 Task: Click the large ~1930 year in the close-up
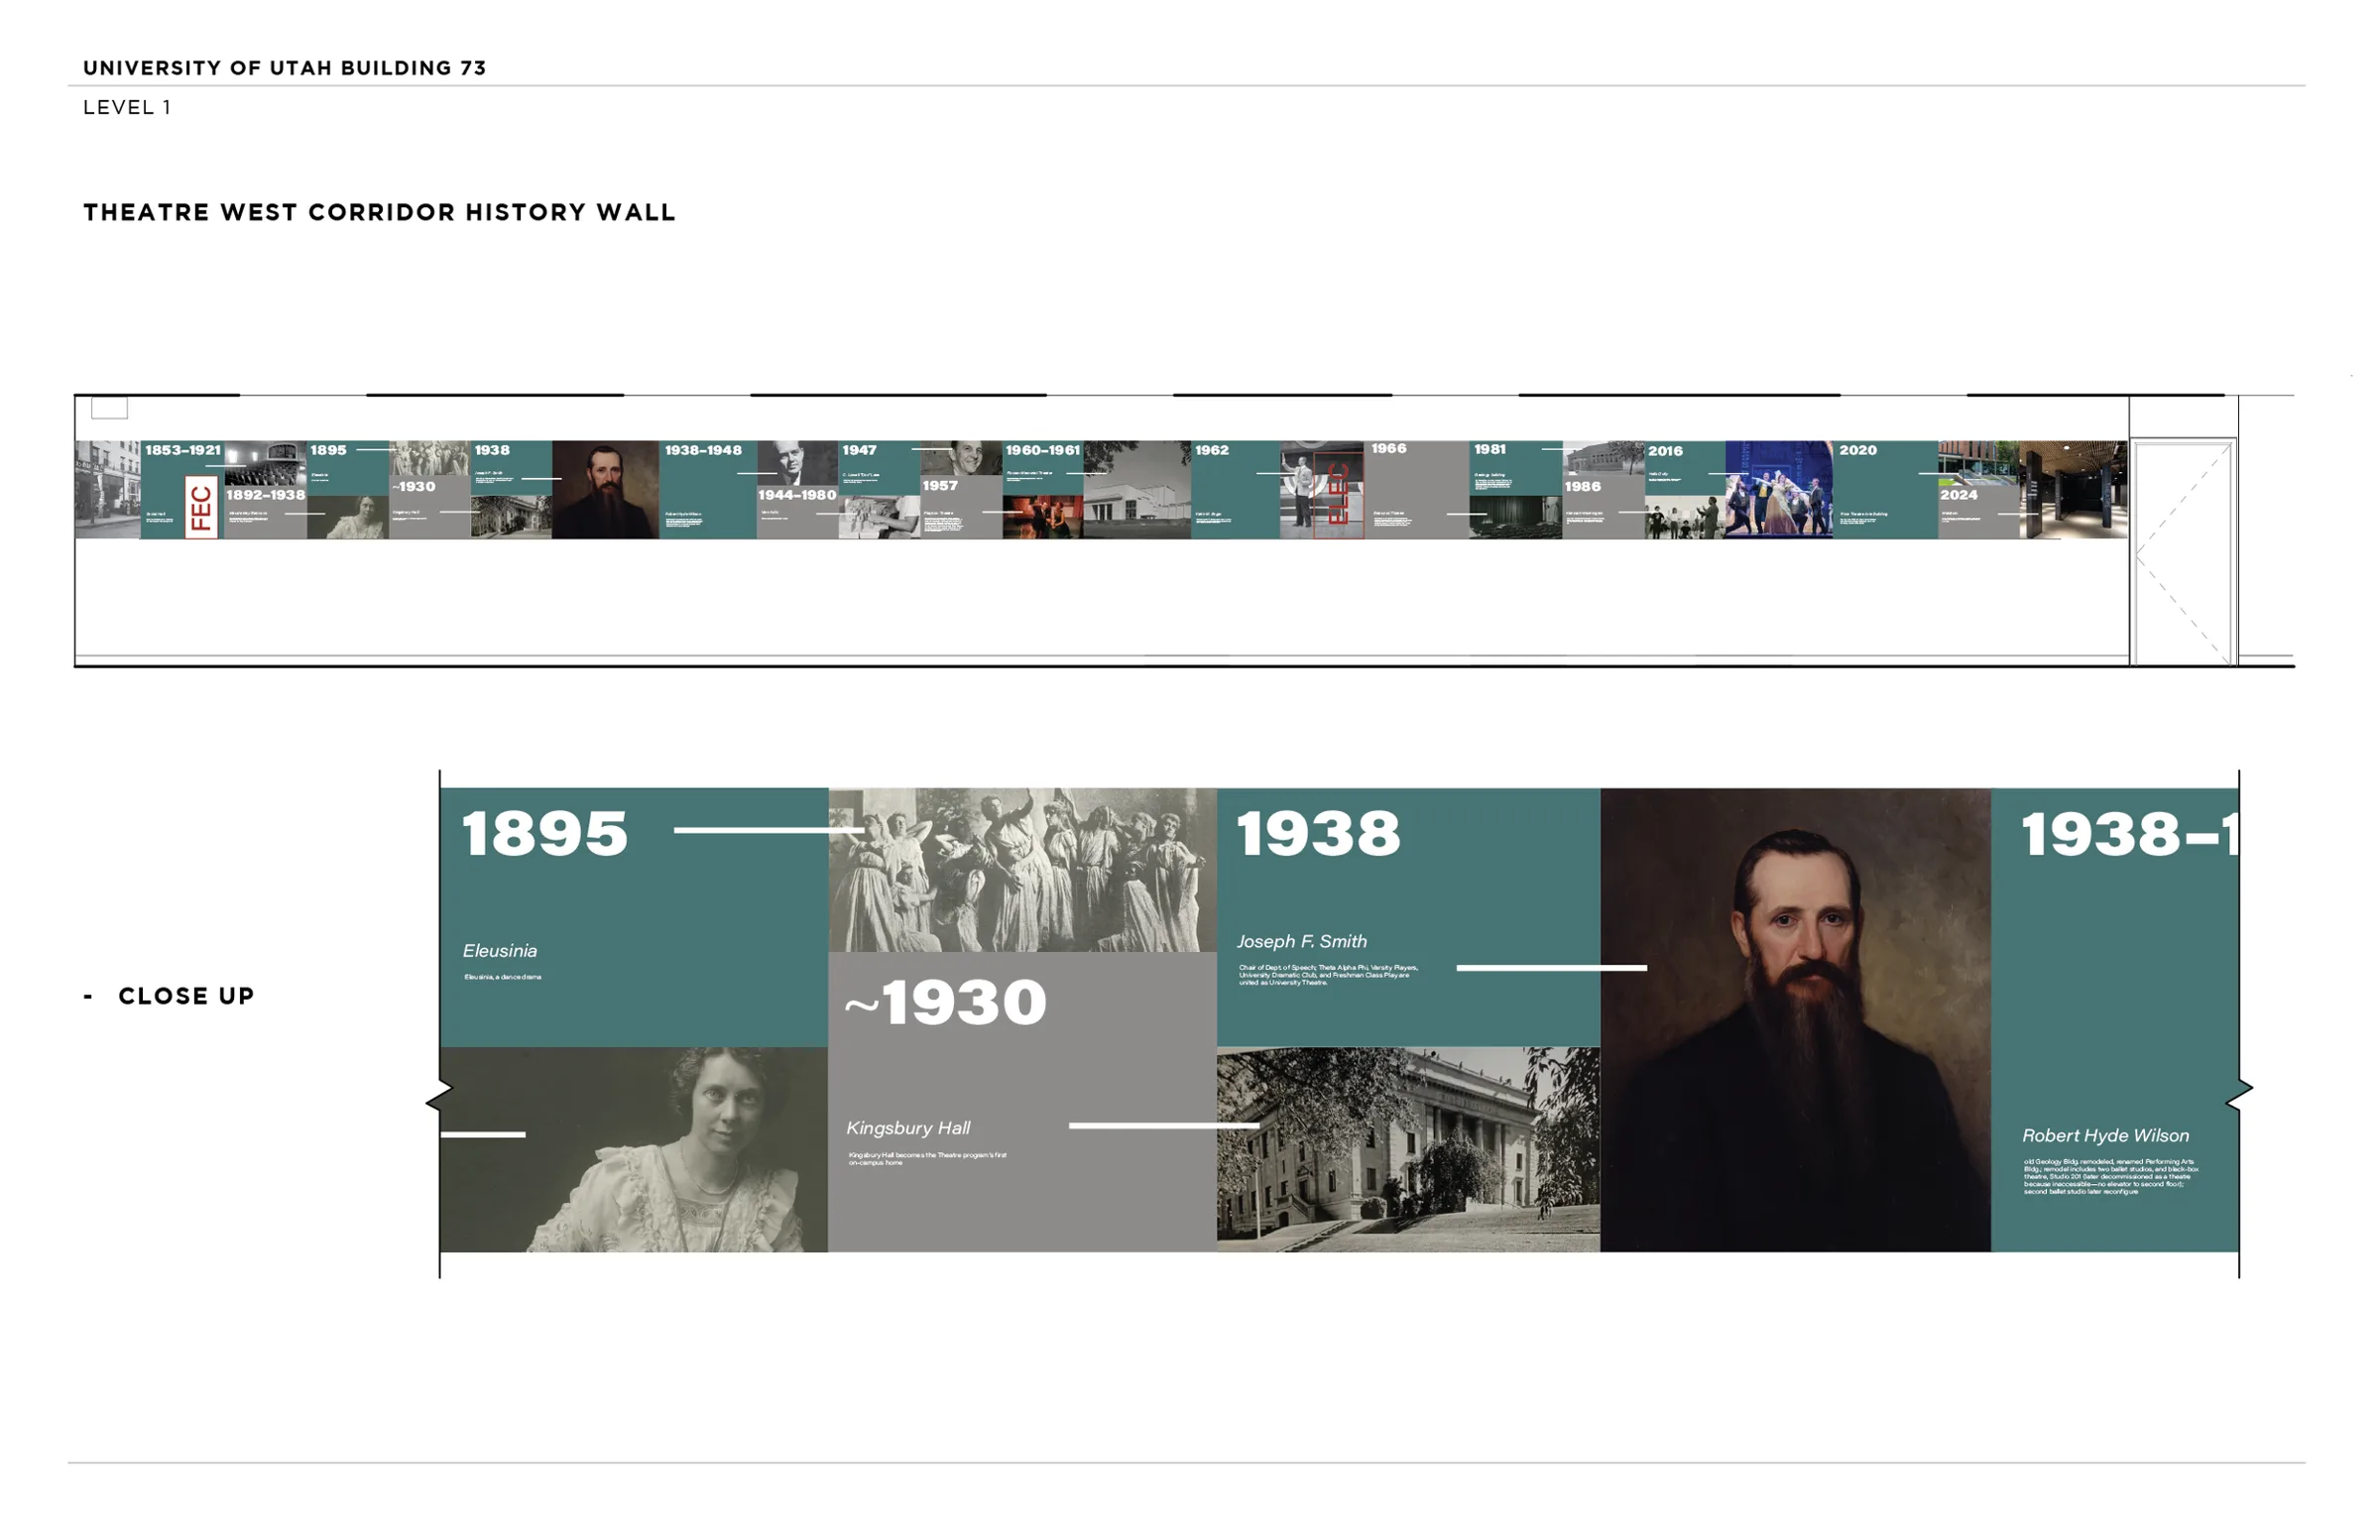coord(946,1002)
